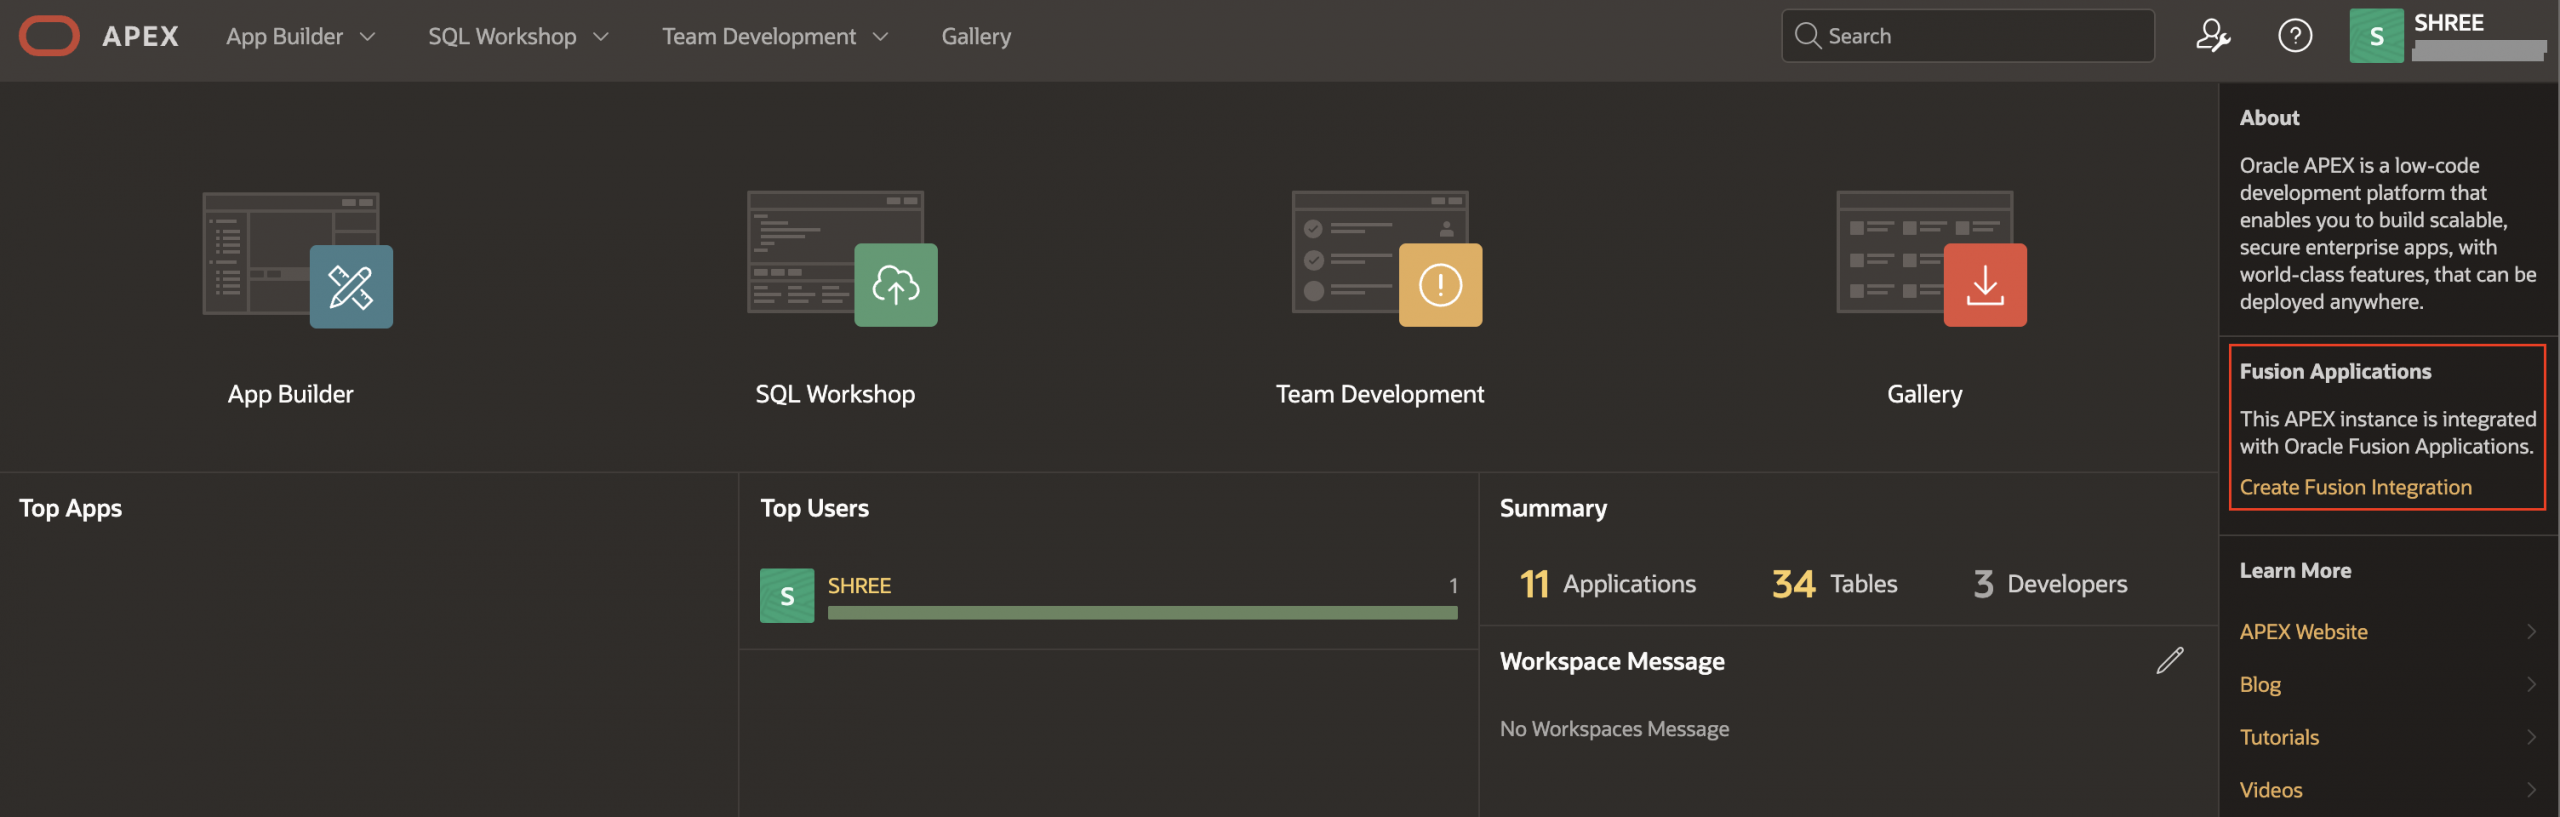This screenshot has height=817, width=2560.
Task: Click the green SHREE avatar in Top Users
Action: click(x=786, y=596)
